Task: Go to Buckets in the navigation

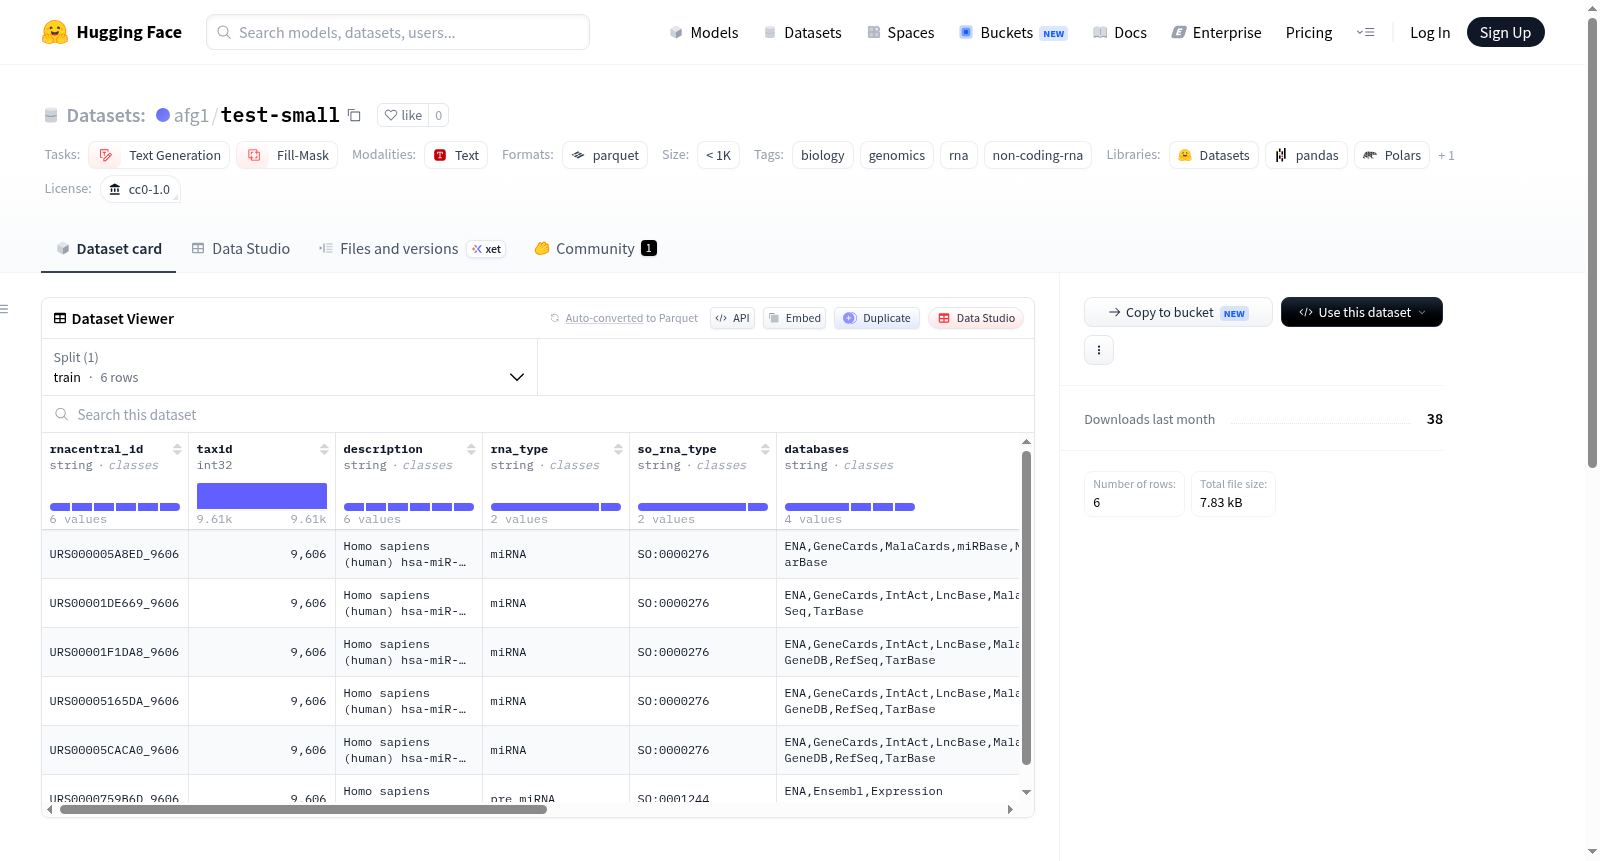Action: click(x=1013, y=32)
